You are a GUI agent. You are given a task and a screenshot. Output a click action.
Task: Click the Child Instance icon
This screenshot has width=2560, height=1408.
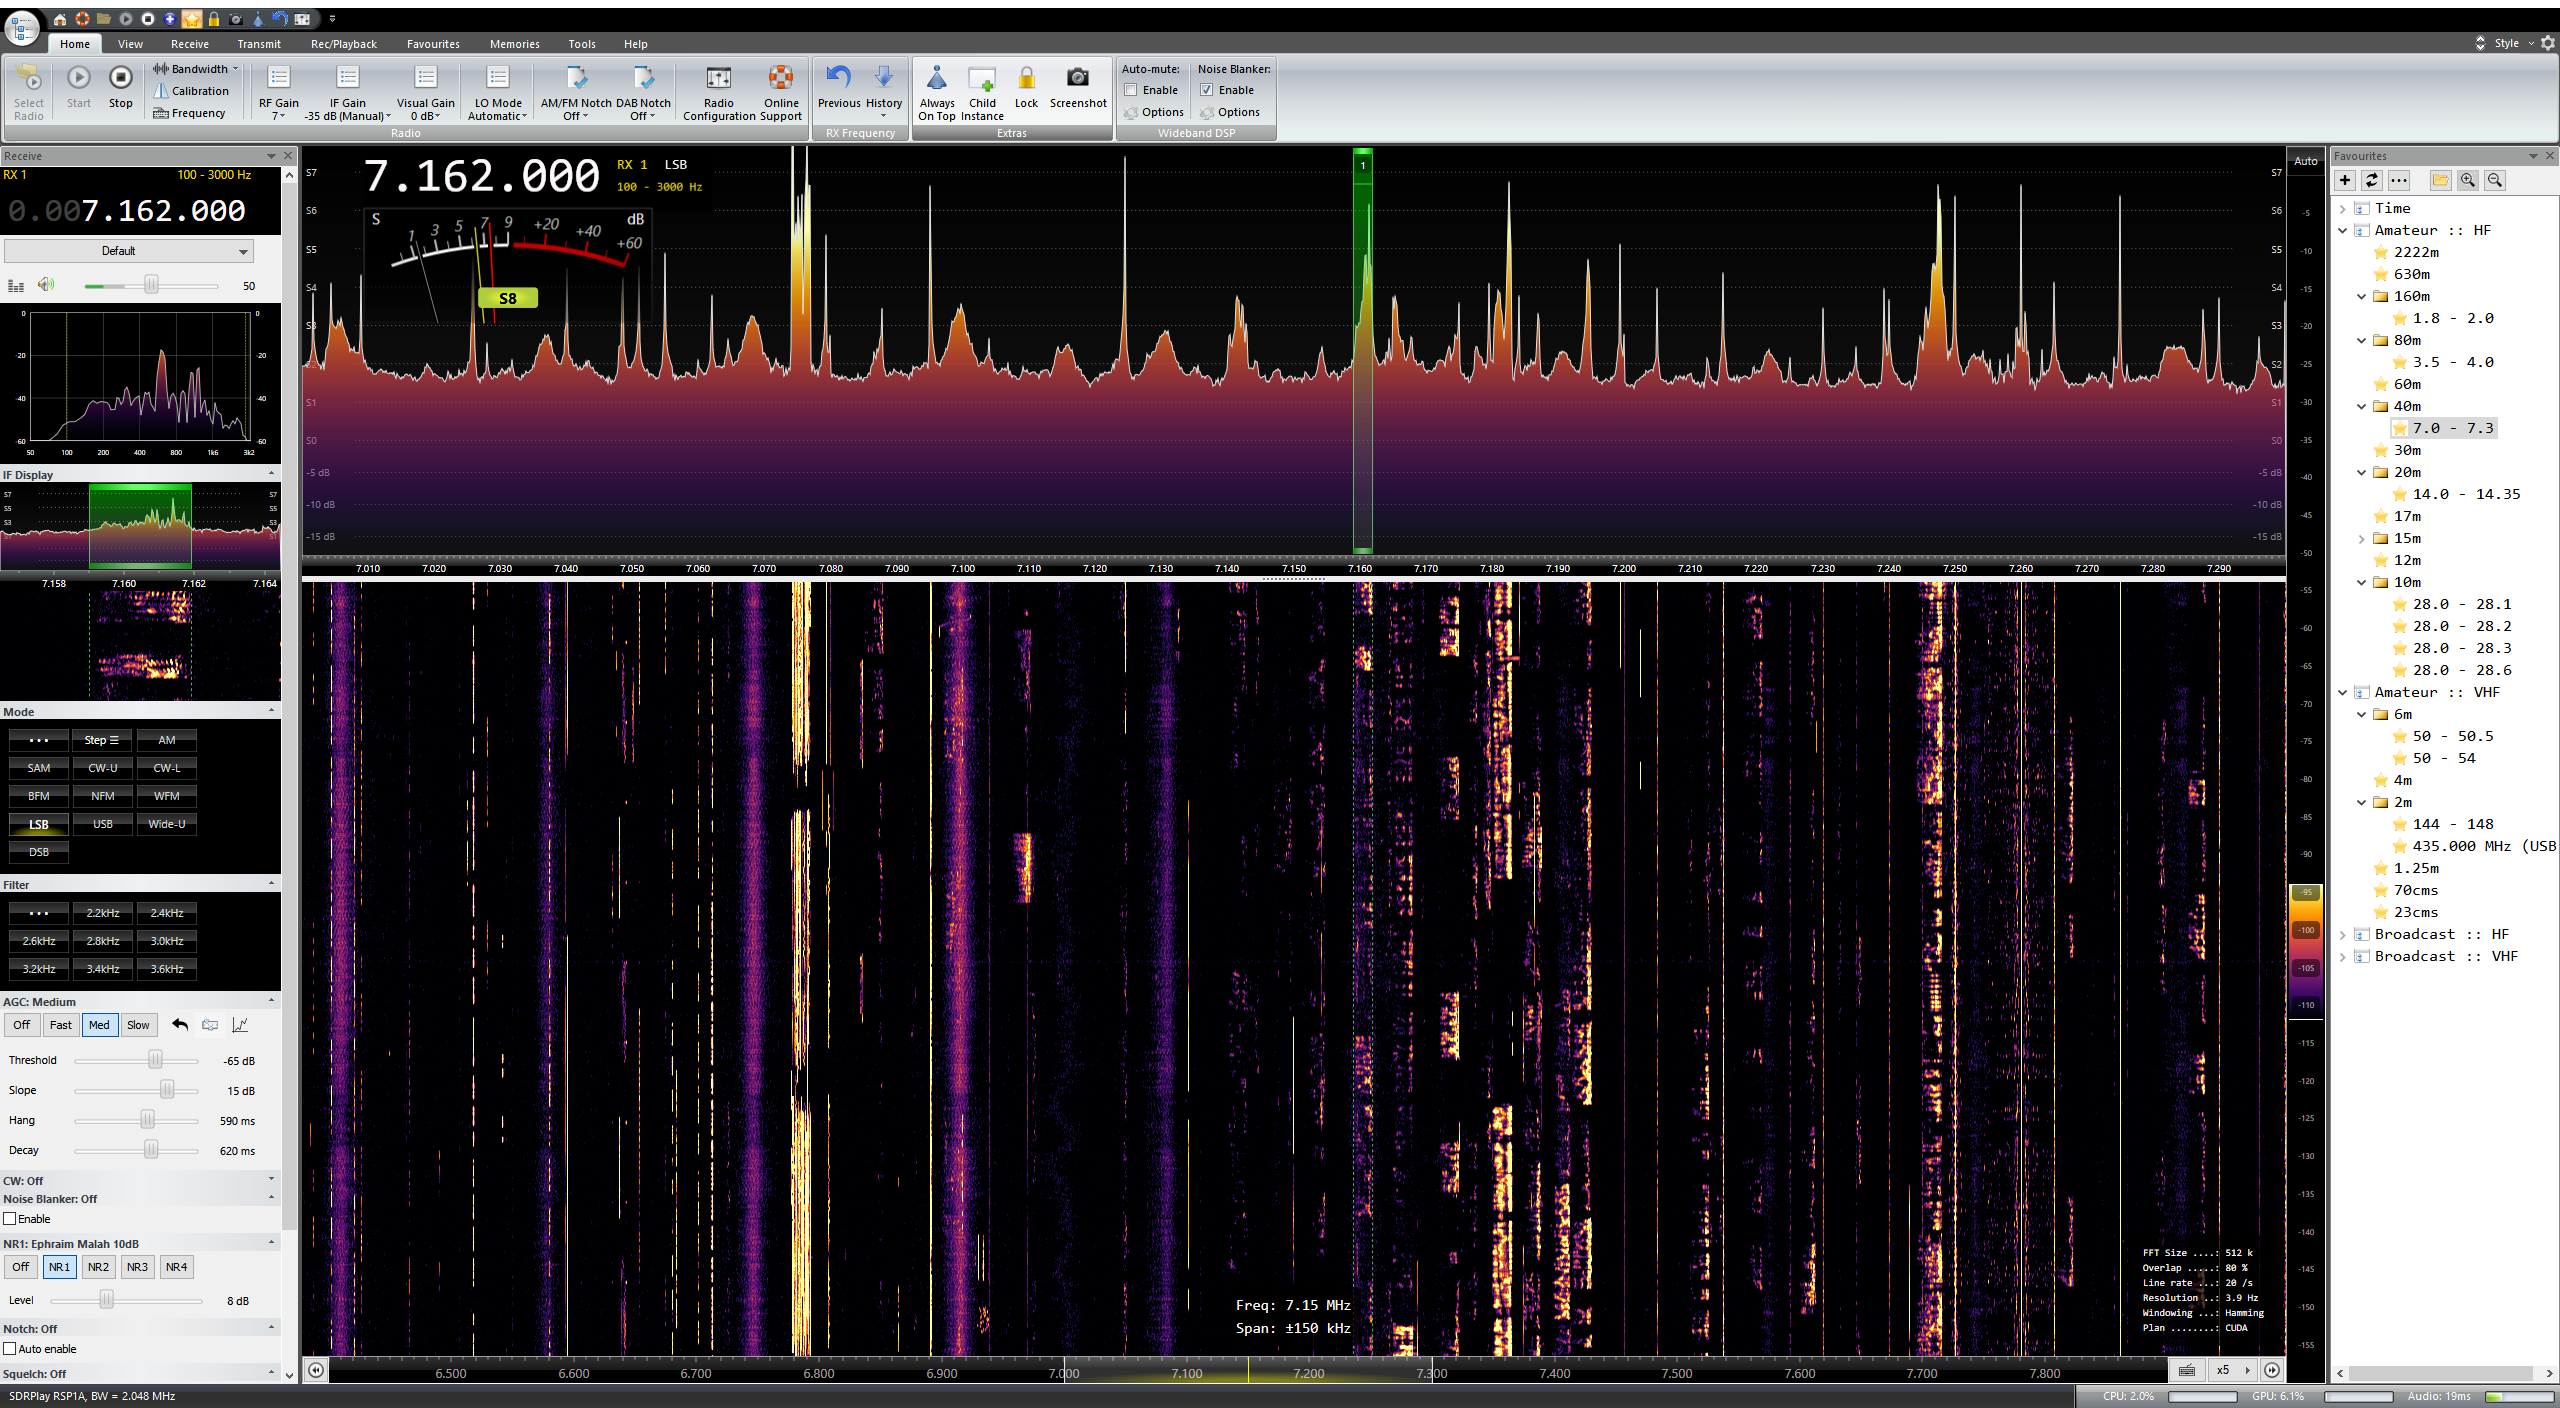[x=982, y=79]
